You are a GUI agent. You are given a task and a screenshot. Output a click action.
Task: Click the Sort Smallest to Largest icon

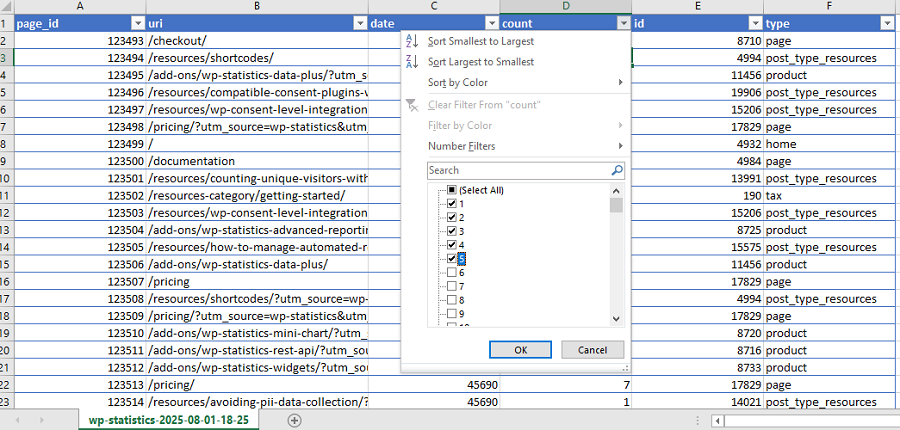tap(412, 41)
